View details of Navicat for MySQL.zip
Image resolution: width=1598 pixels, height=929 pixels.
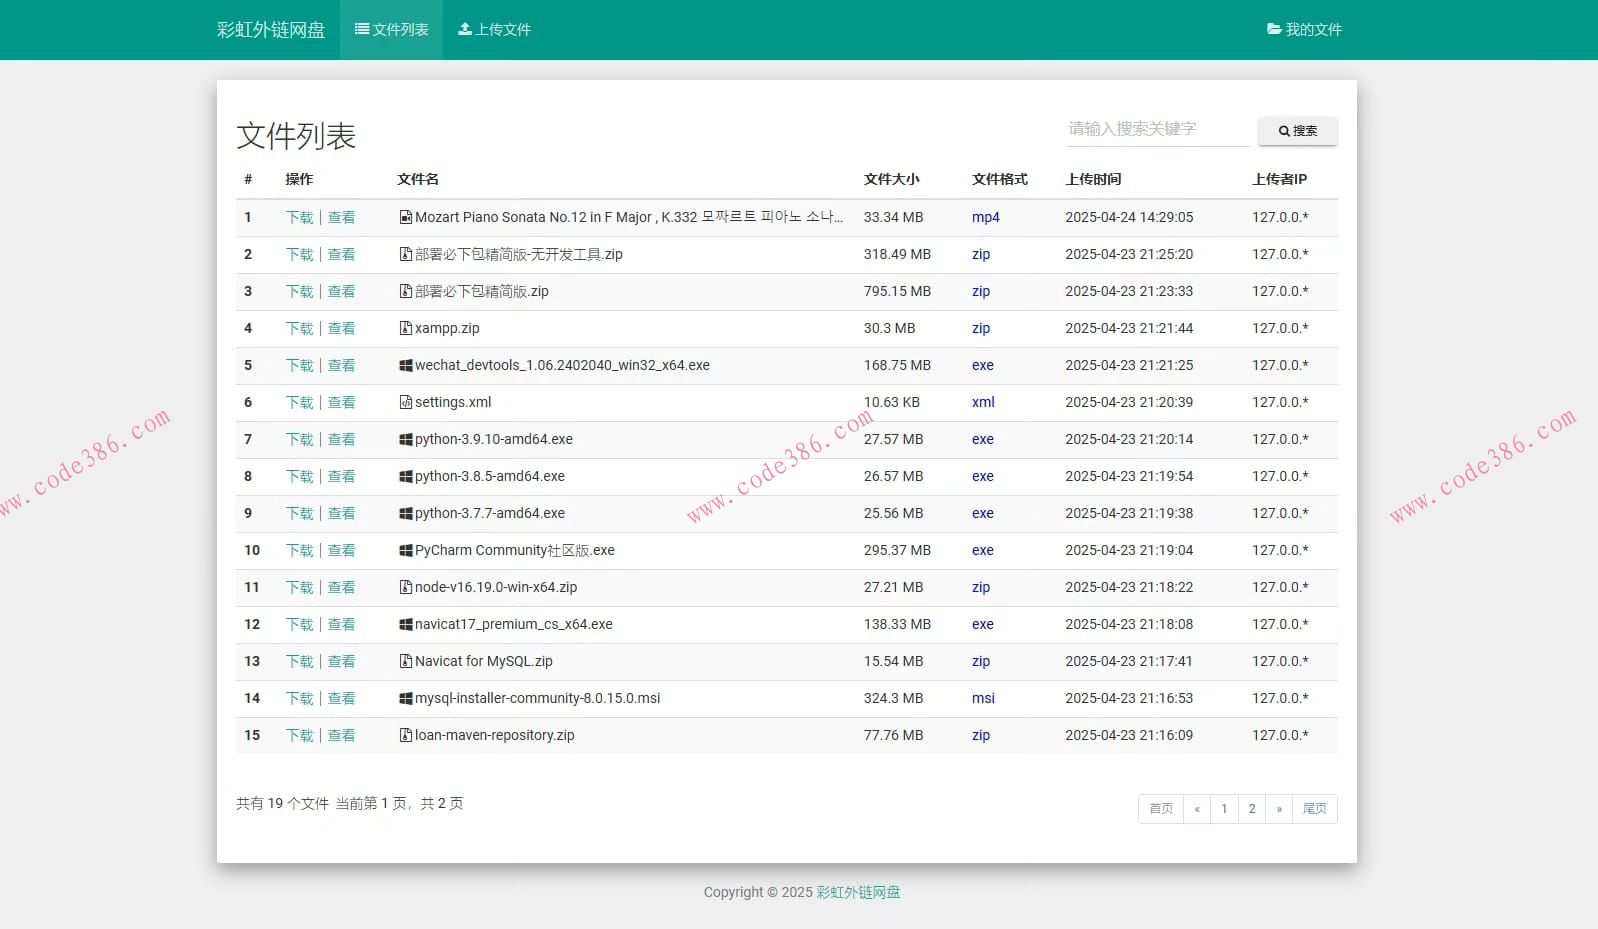(x=341, y=662)
